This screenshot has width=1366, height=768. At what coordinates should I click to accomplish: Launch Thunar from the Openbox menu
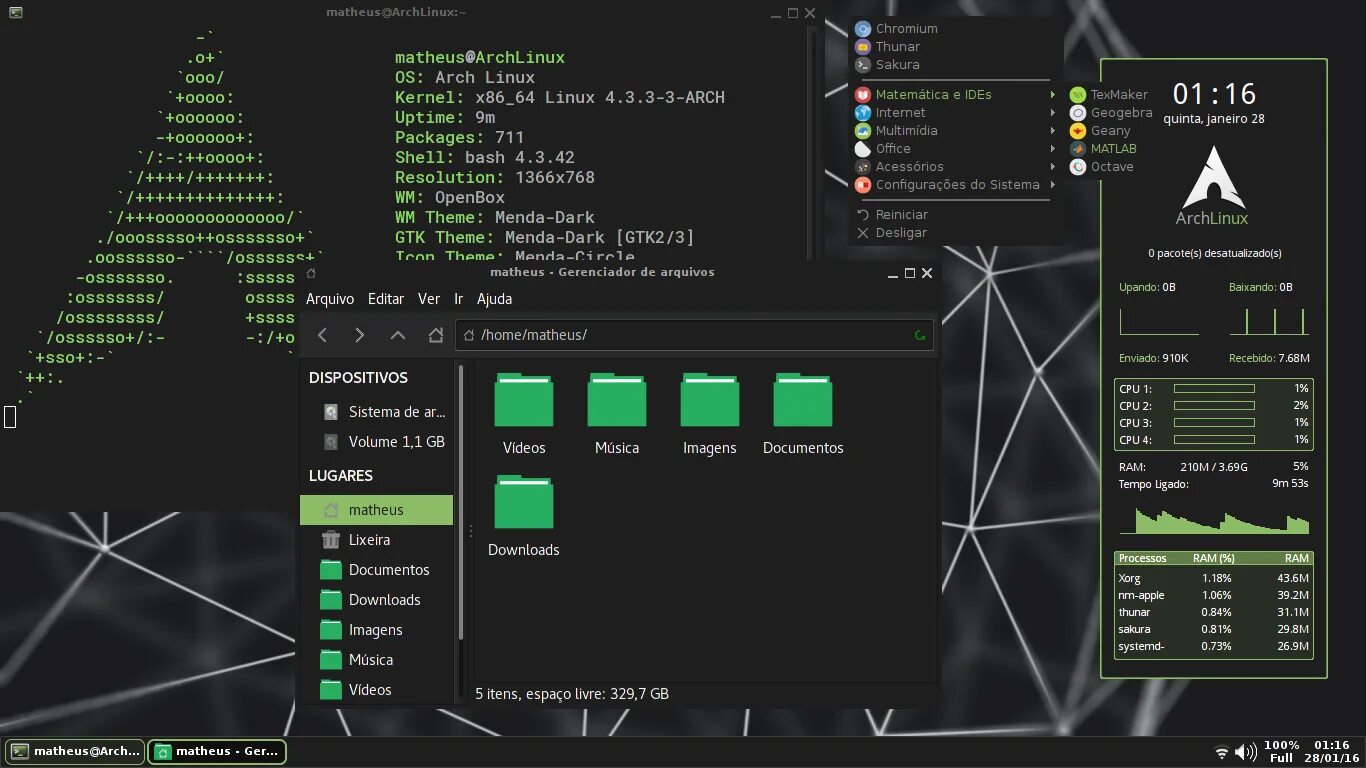pos(888,47)
